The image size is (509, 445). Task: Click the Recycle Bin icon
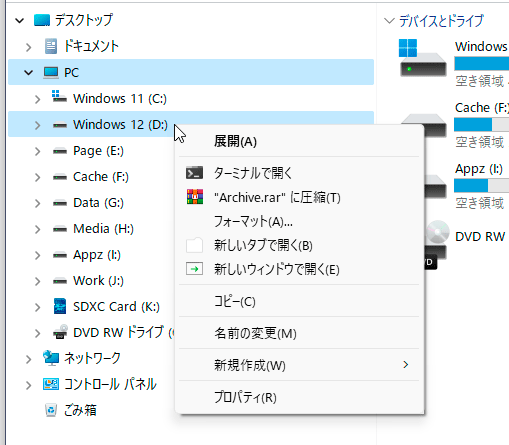51,410
